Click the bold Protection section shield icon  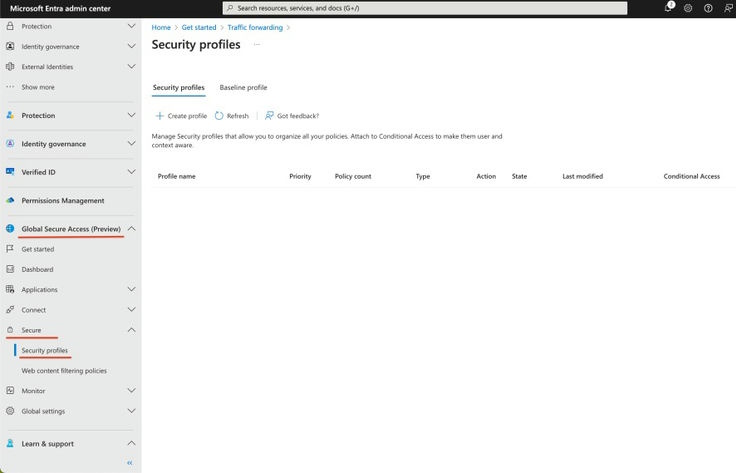pos(10,115)
